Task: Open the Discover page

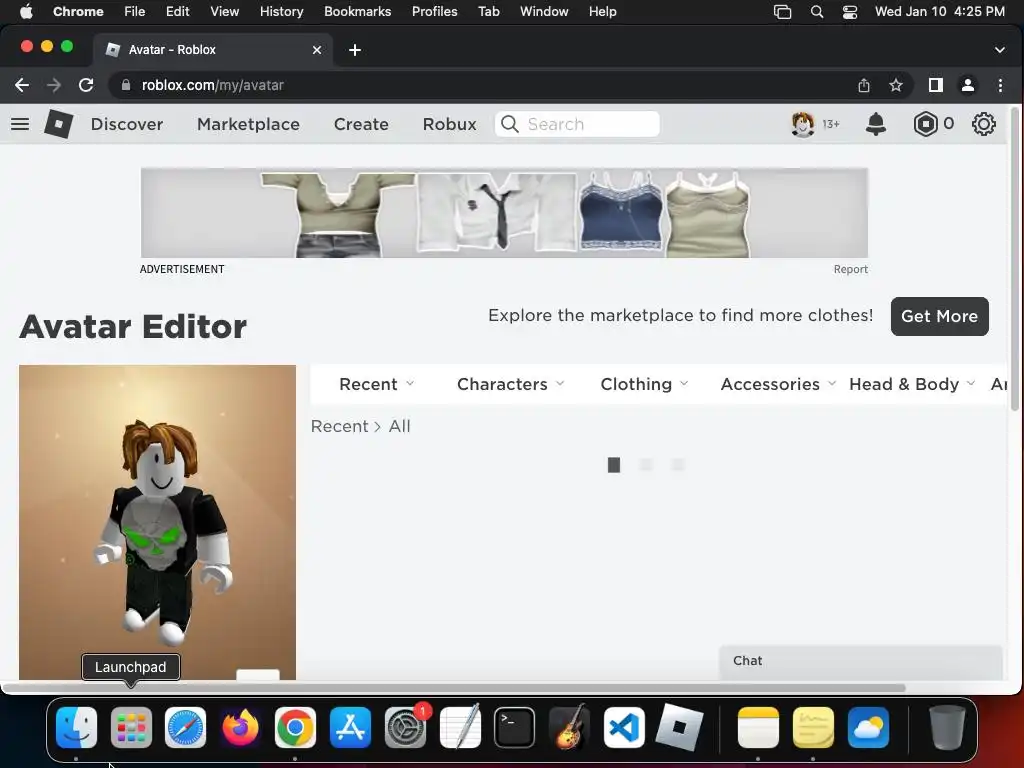Action: [127, 124]
